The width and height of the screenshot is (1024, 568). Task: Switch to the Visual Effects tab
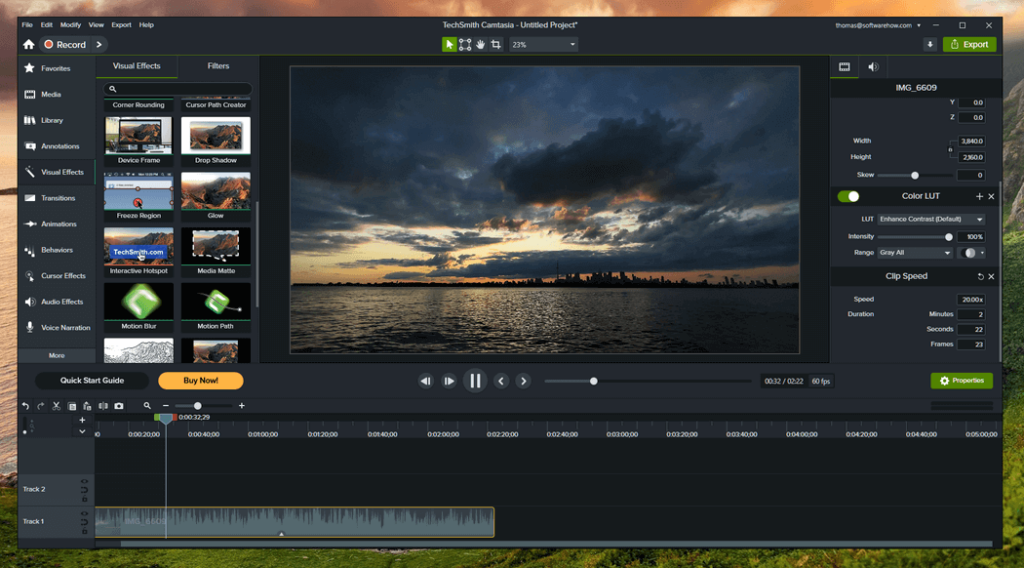point(136,66)
